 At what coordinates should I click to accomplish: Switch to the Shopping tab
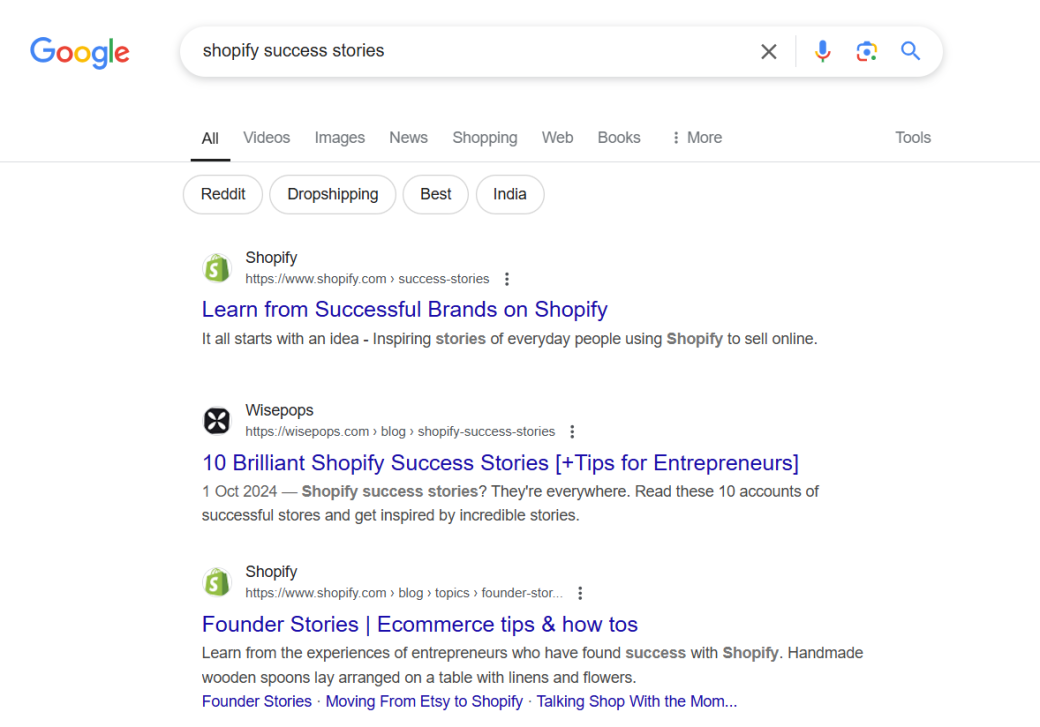pos(484,137)
